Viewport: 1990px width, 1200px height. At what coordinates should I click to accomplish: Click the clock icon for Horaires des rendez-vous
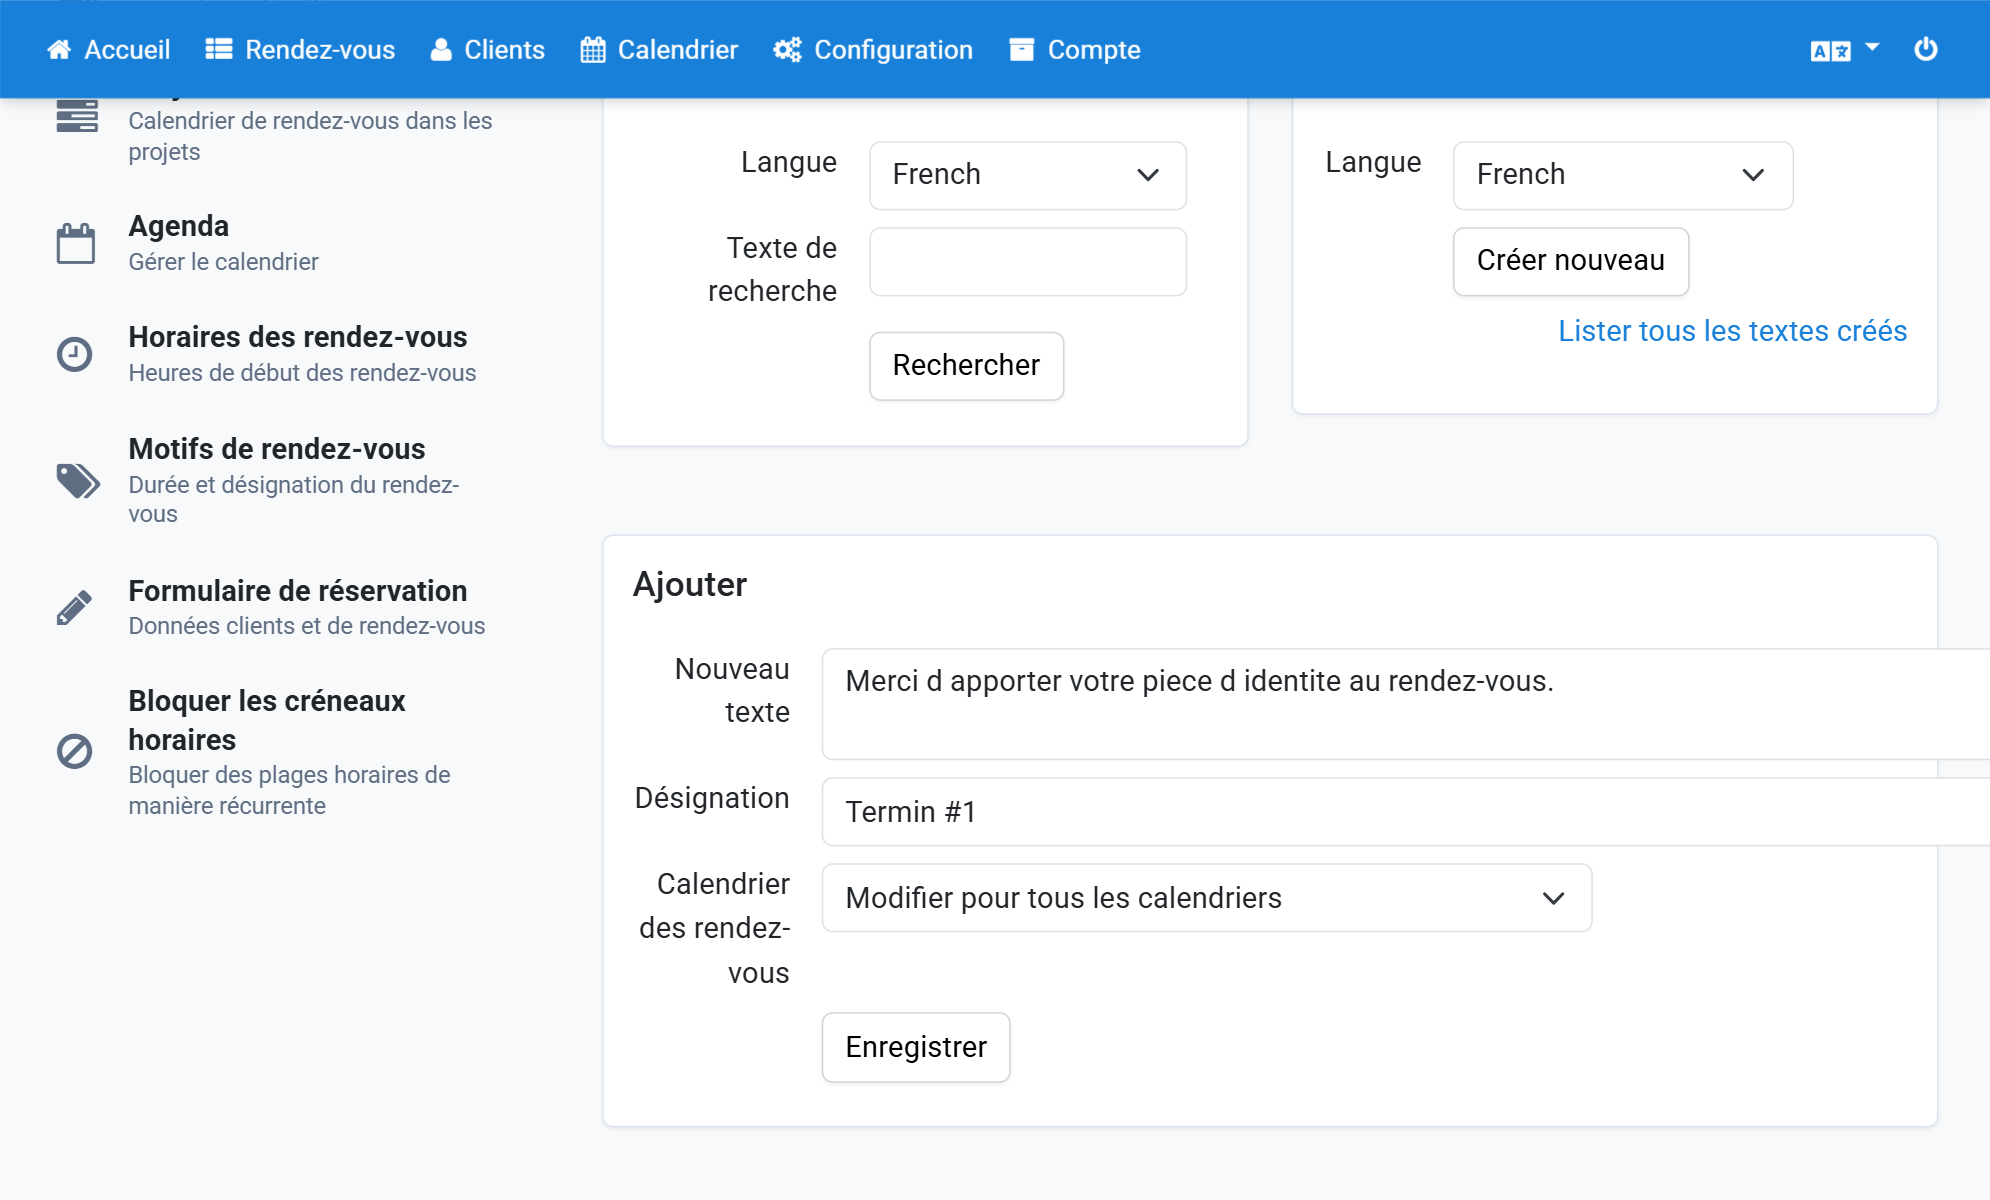(75, 354)
